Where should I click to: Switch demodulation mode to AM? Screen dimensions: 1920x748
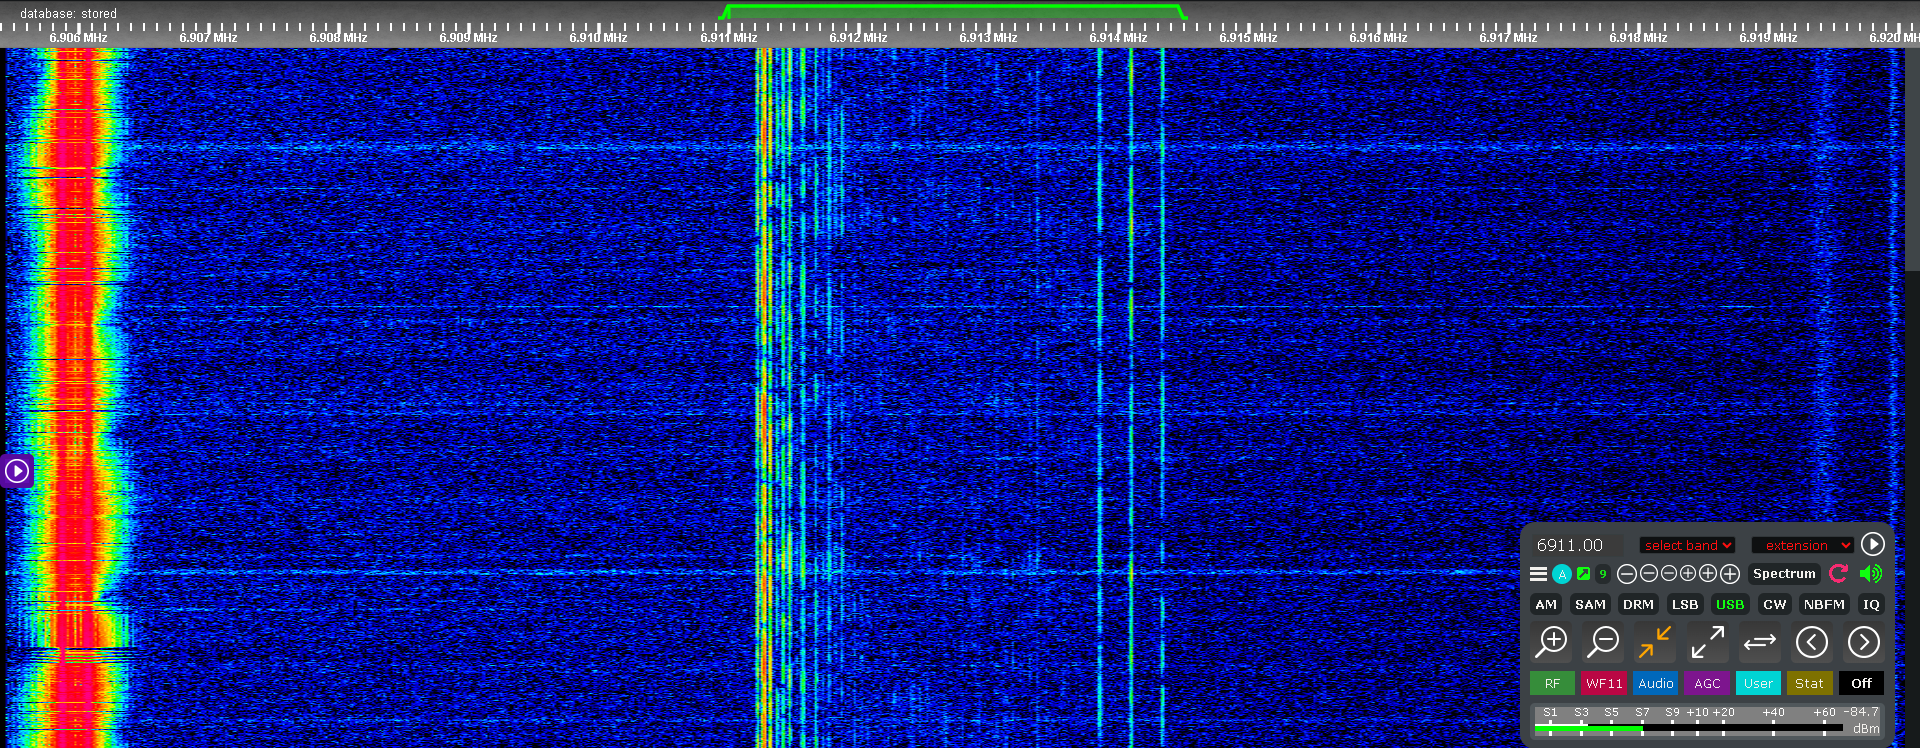pyautogui.click(x=1546, y=604)
